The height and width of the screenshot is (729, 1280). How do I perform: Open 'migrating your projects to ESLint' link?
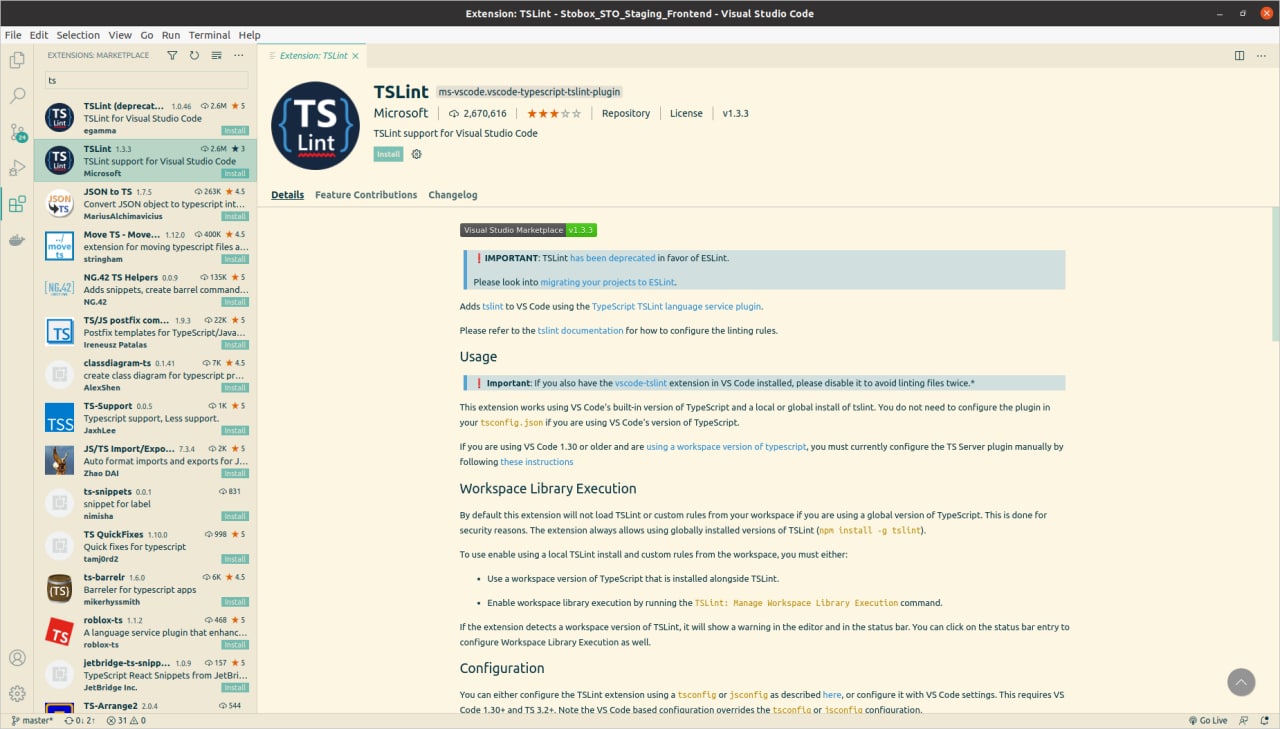pos(607,283)
